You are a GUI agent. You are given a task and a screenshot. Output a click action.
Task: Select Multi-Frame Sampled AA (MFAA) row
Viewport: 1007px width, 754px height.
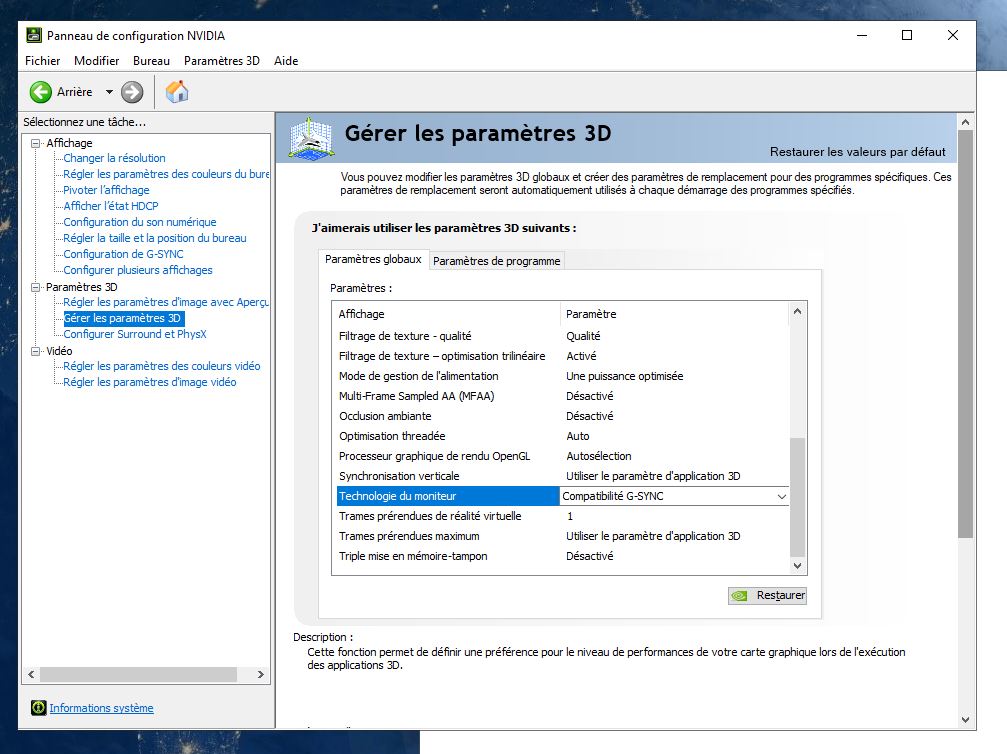(x=563, y=396)
